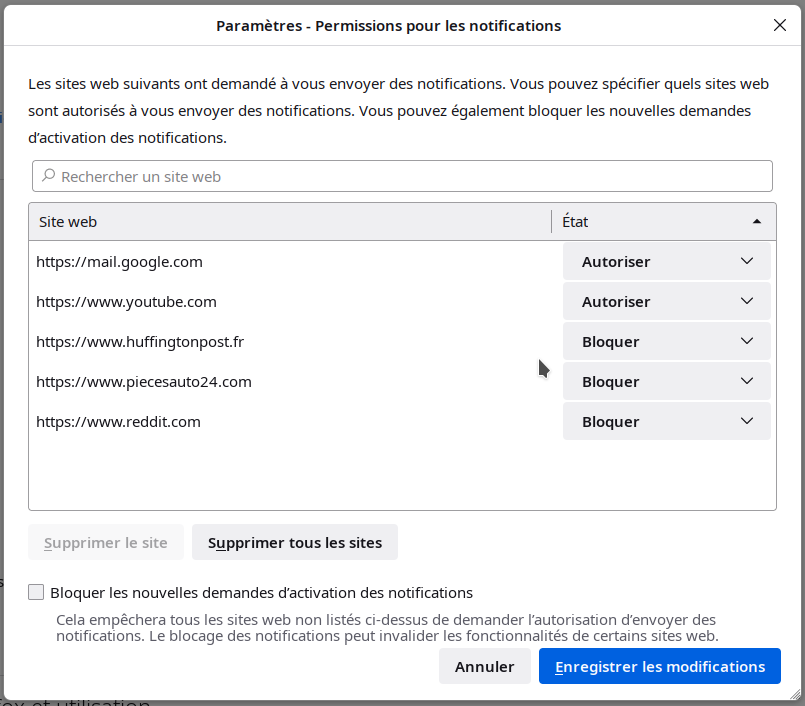Click Supprimer tous les sites button
805x706 pixels.
(295, 543)
